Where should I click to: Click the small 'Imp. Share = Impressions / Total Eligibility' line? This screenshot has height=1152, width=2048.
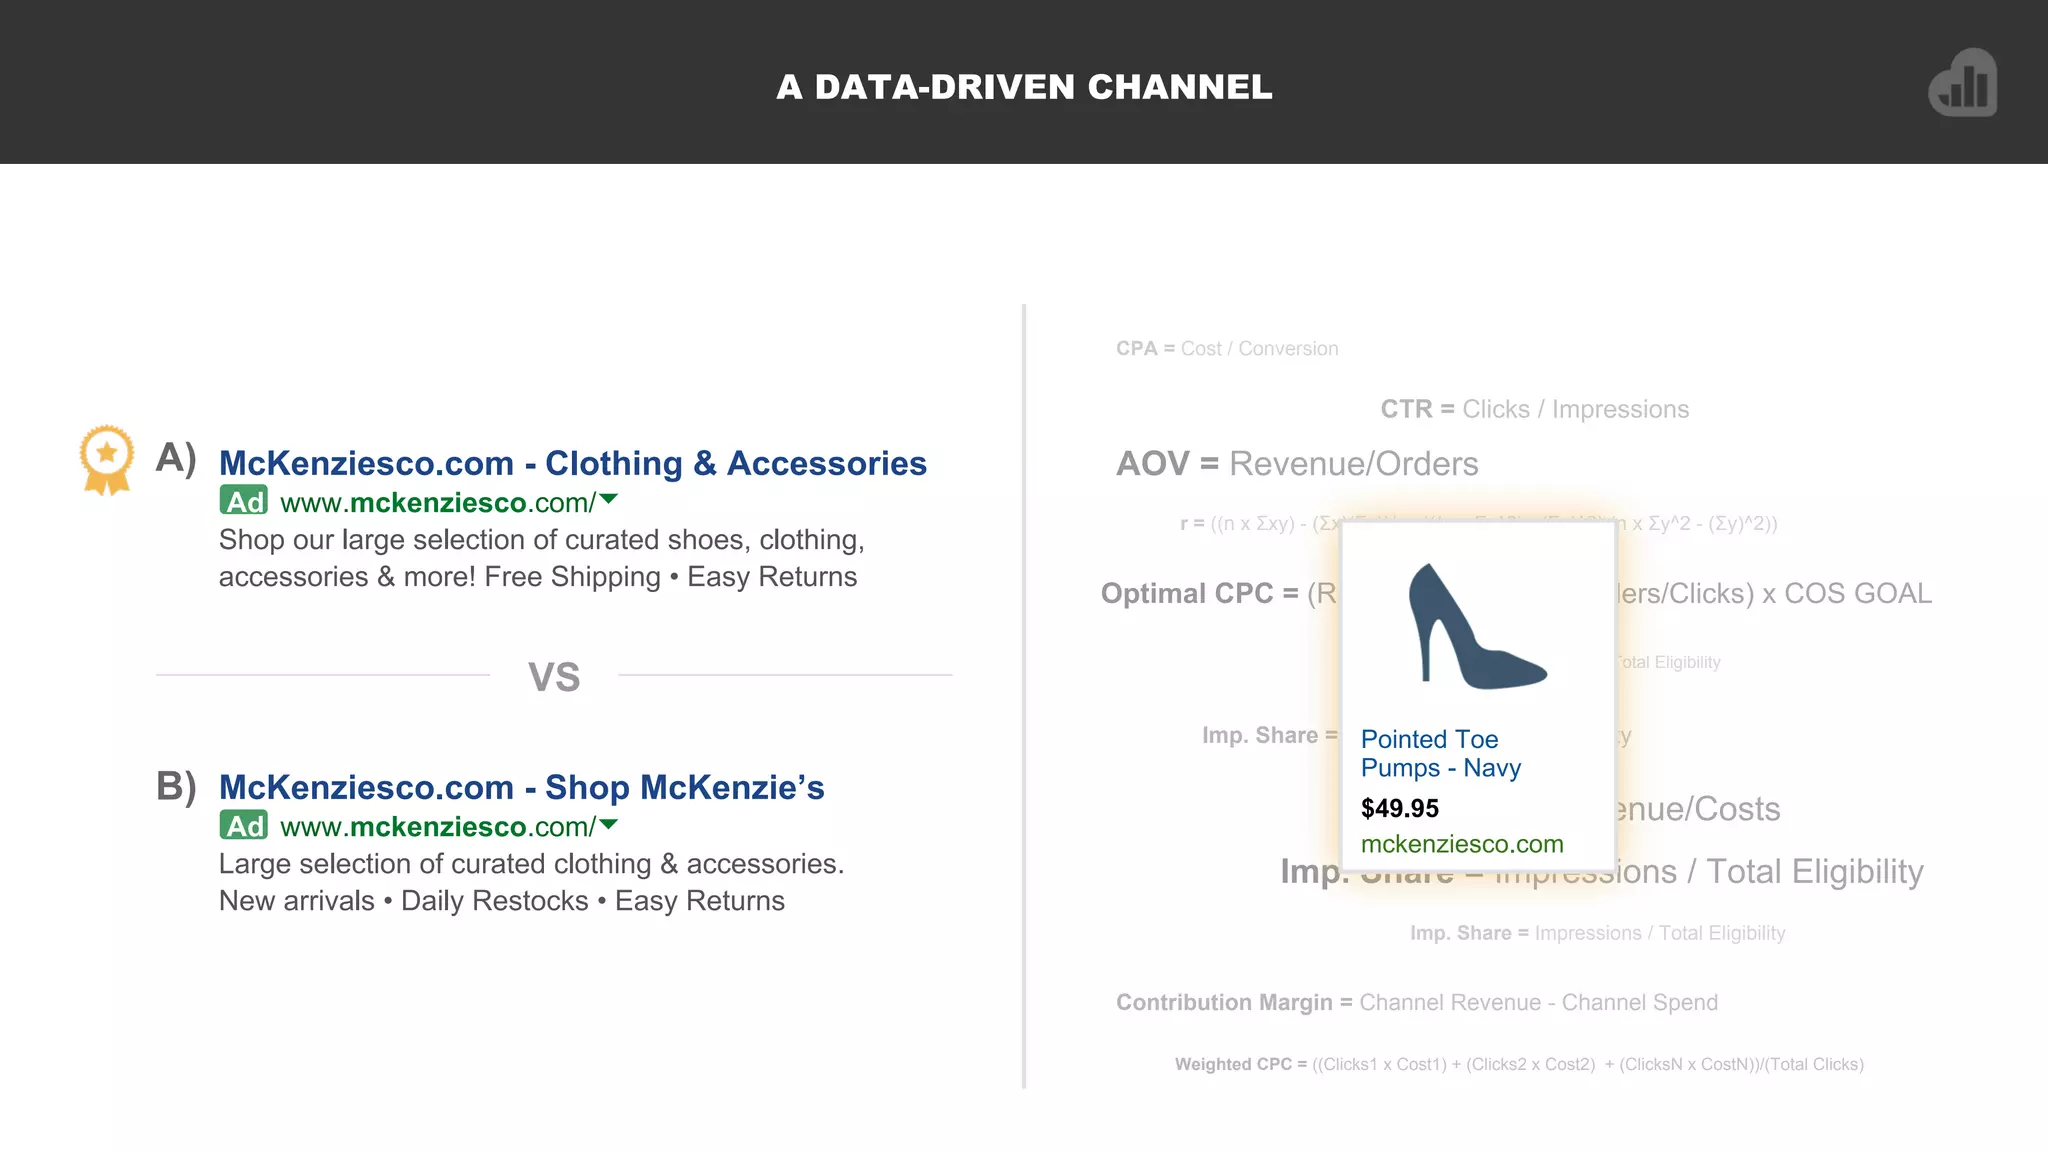(x=1598, y=933)
